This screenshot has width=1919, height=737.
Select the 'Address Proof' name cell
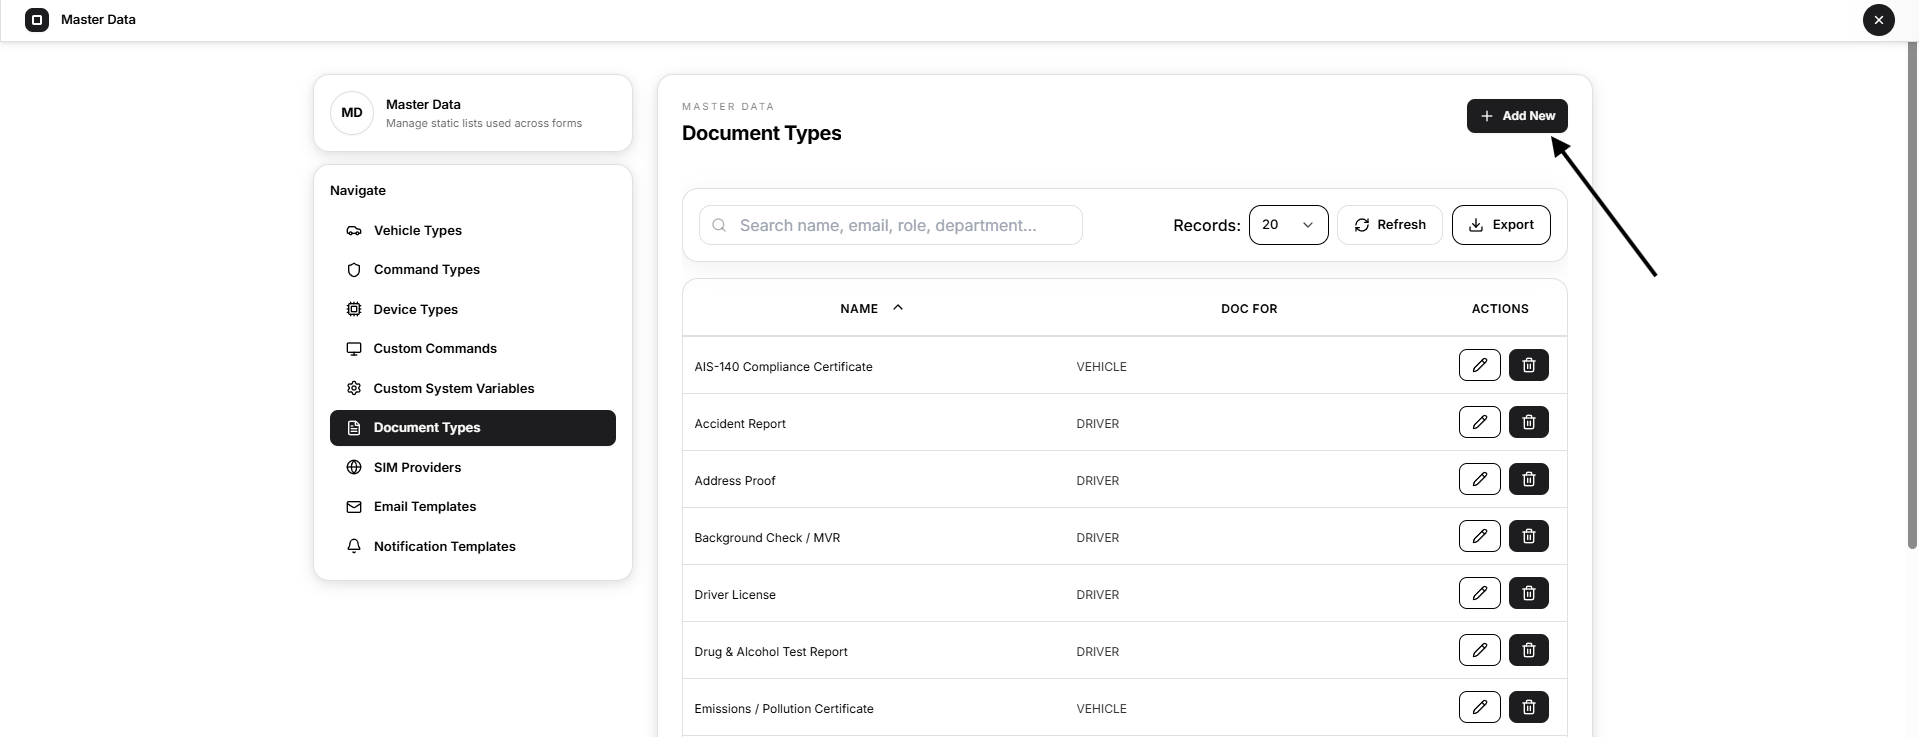pyautogui.click(x=735, y=481)
